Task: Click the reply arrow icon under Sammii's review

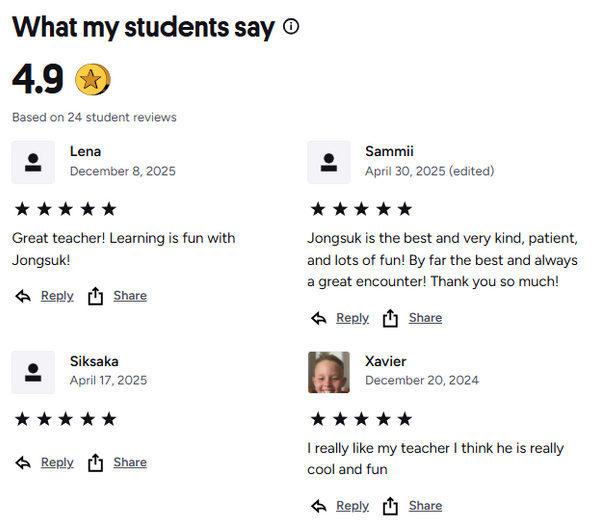Action: (319, 318)
